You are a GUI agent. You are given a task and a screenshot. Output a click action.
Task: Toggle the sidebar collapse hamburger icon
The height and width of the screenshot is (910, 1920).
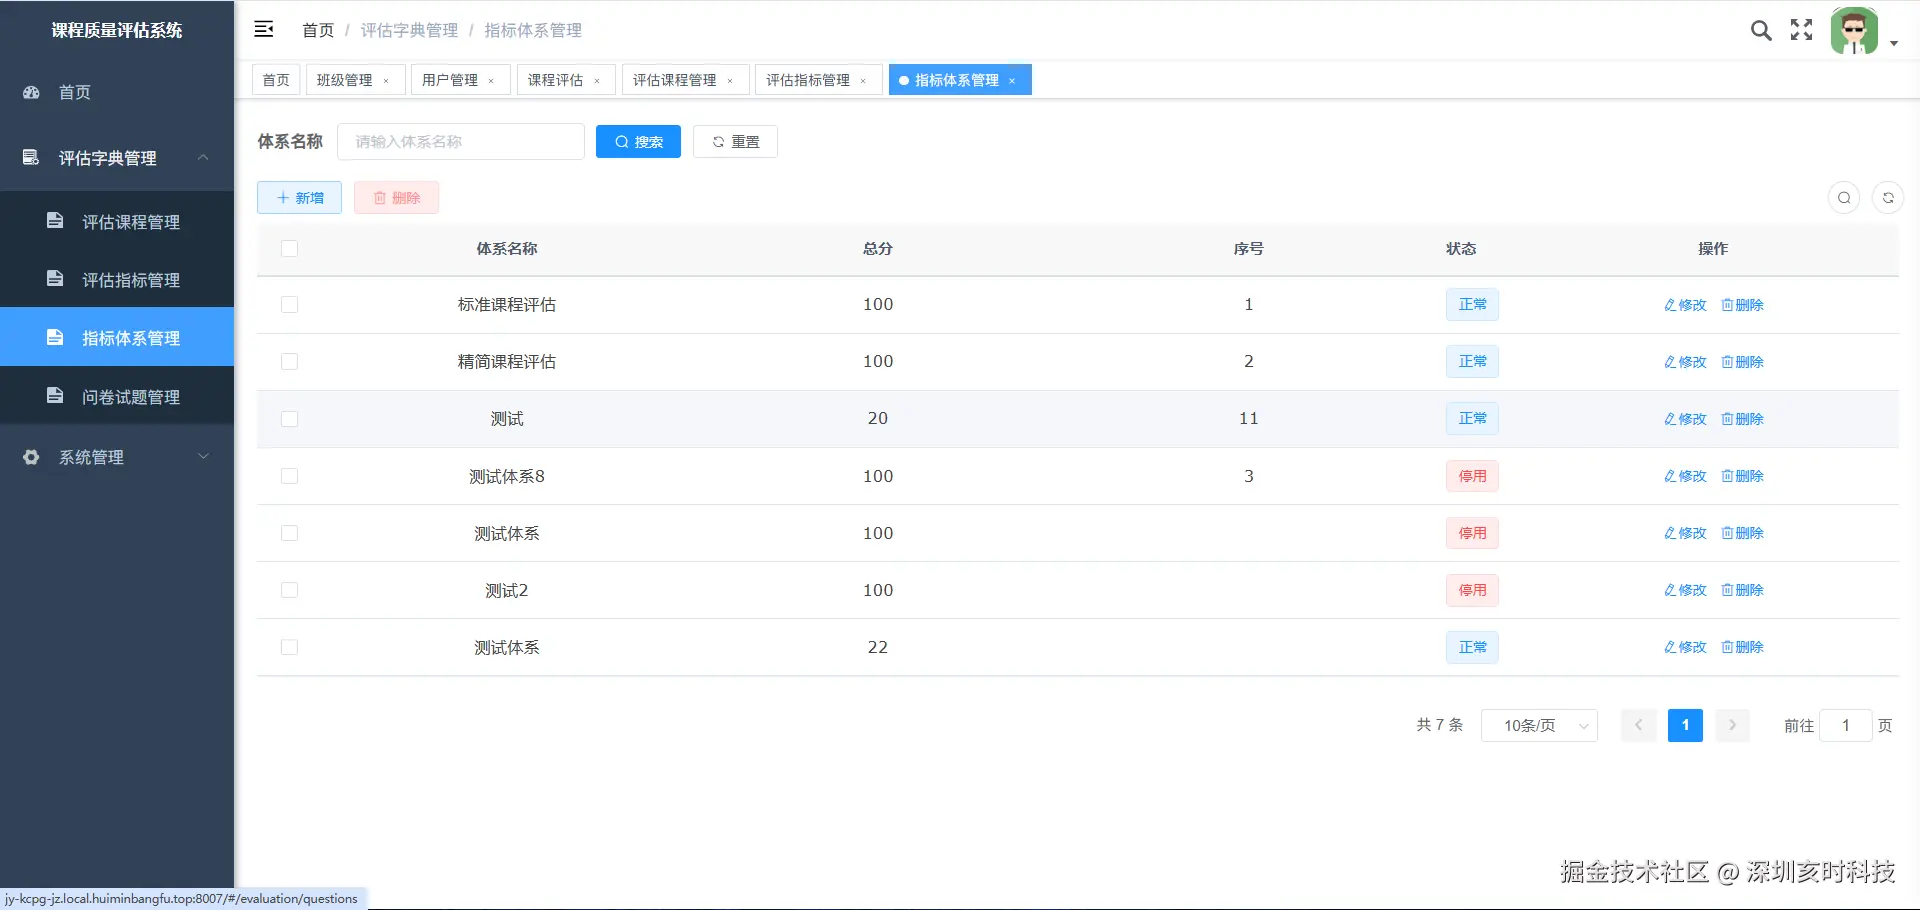point(264,29)
